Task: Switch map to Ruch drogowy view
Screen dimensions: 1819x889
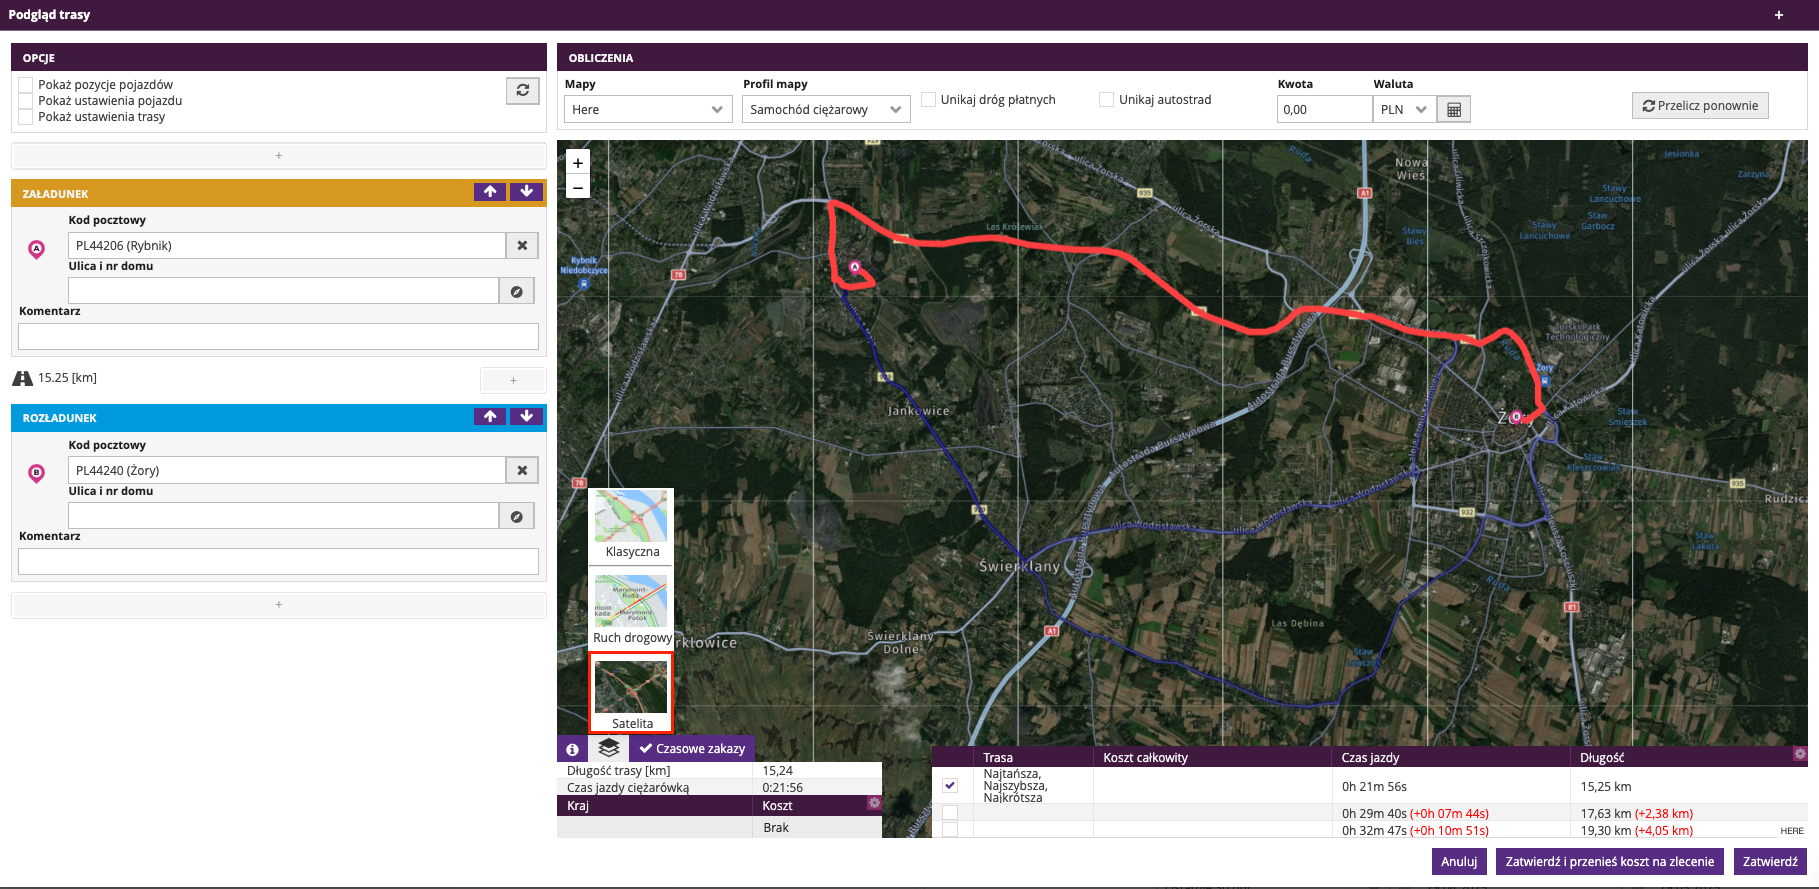Action: click(x=632, y=610)
